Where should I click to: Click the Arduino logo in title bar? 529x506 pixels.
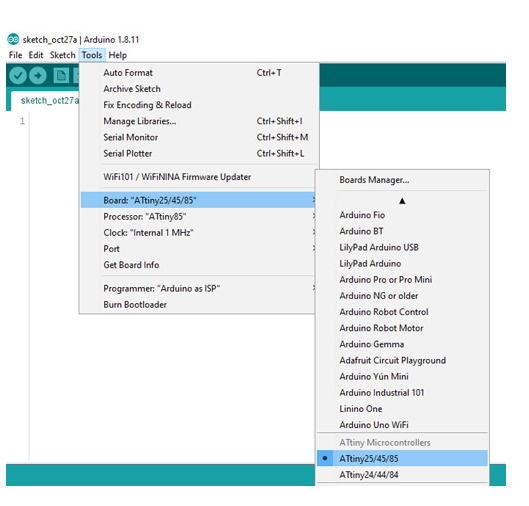(13, 39)
